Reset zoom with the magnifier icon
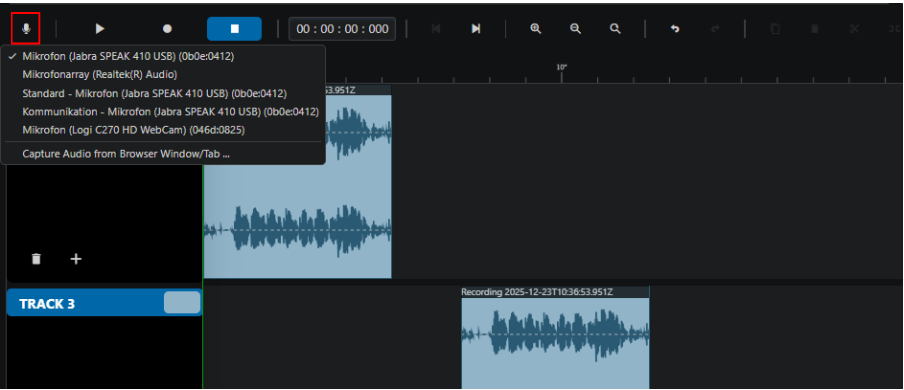The image size is (904, 390). 615,29
